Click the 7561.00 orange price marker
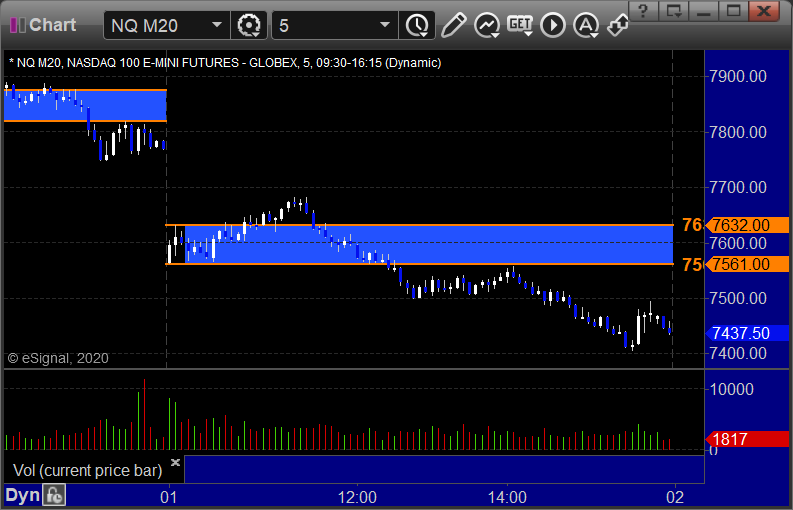This screenshot has width=793, height=510. click(x=747, y=264)
